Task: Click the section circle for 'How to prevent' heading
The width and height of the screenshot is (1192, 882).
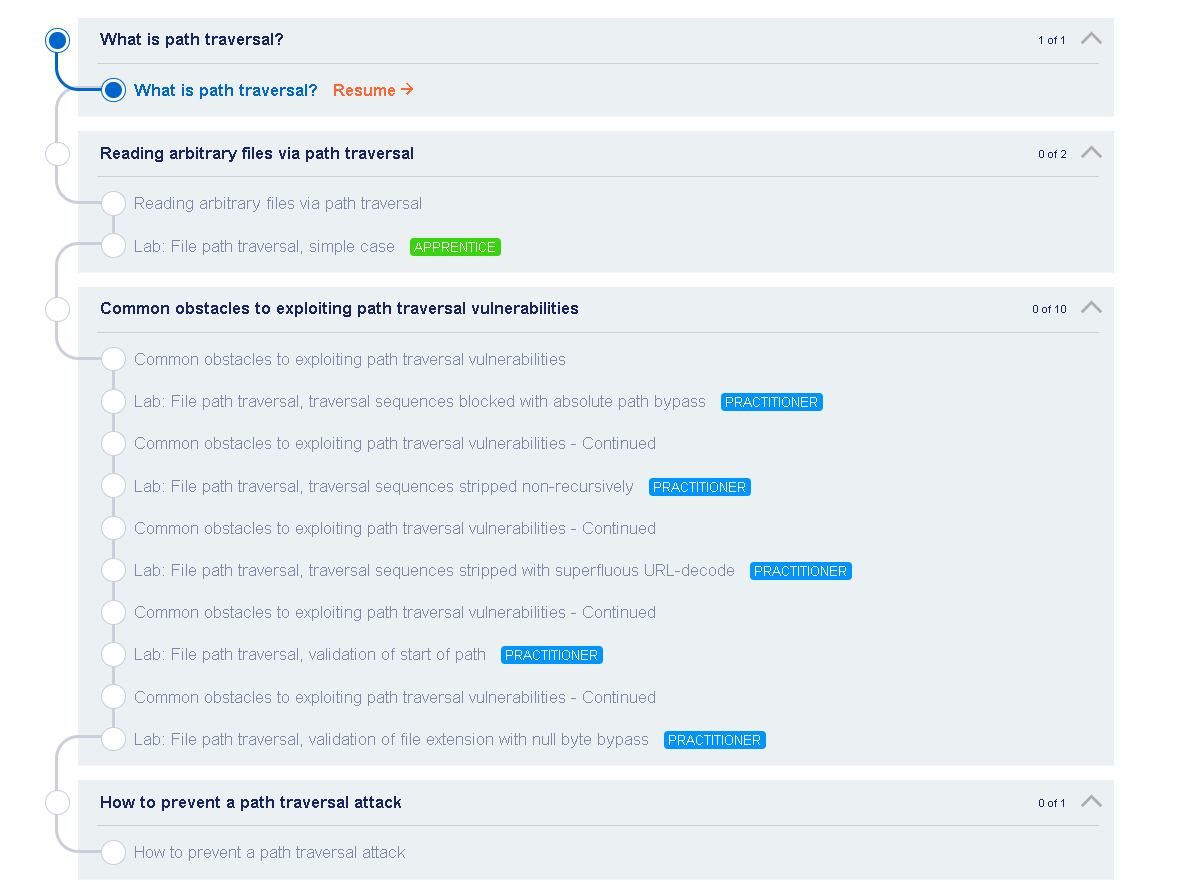Action: [x=58, y=802]
